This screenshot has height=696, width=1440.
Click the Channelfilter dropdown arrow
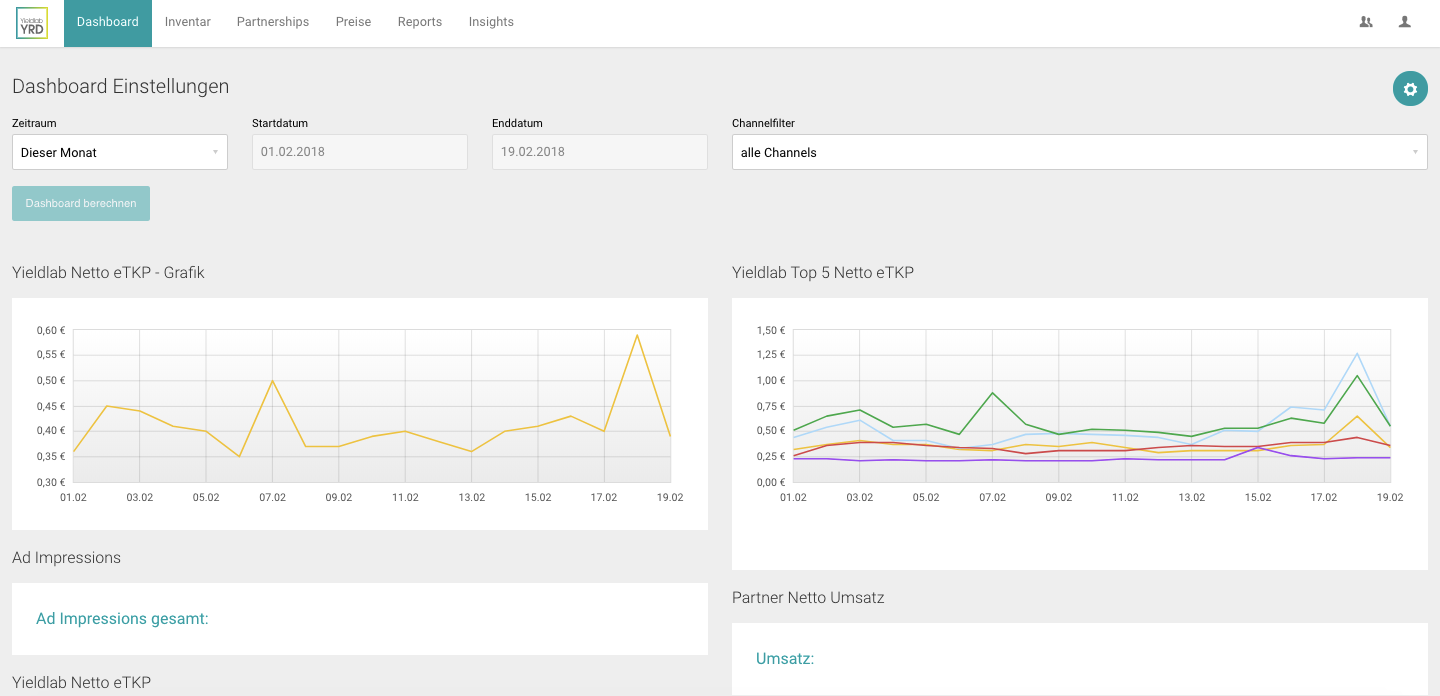[1415, 152]
